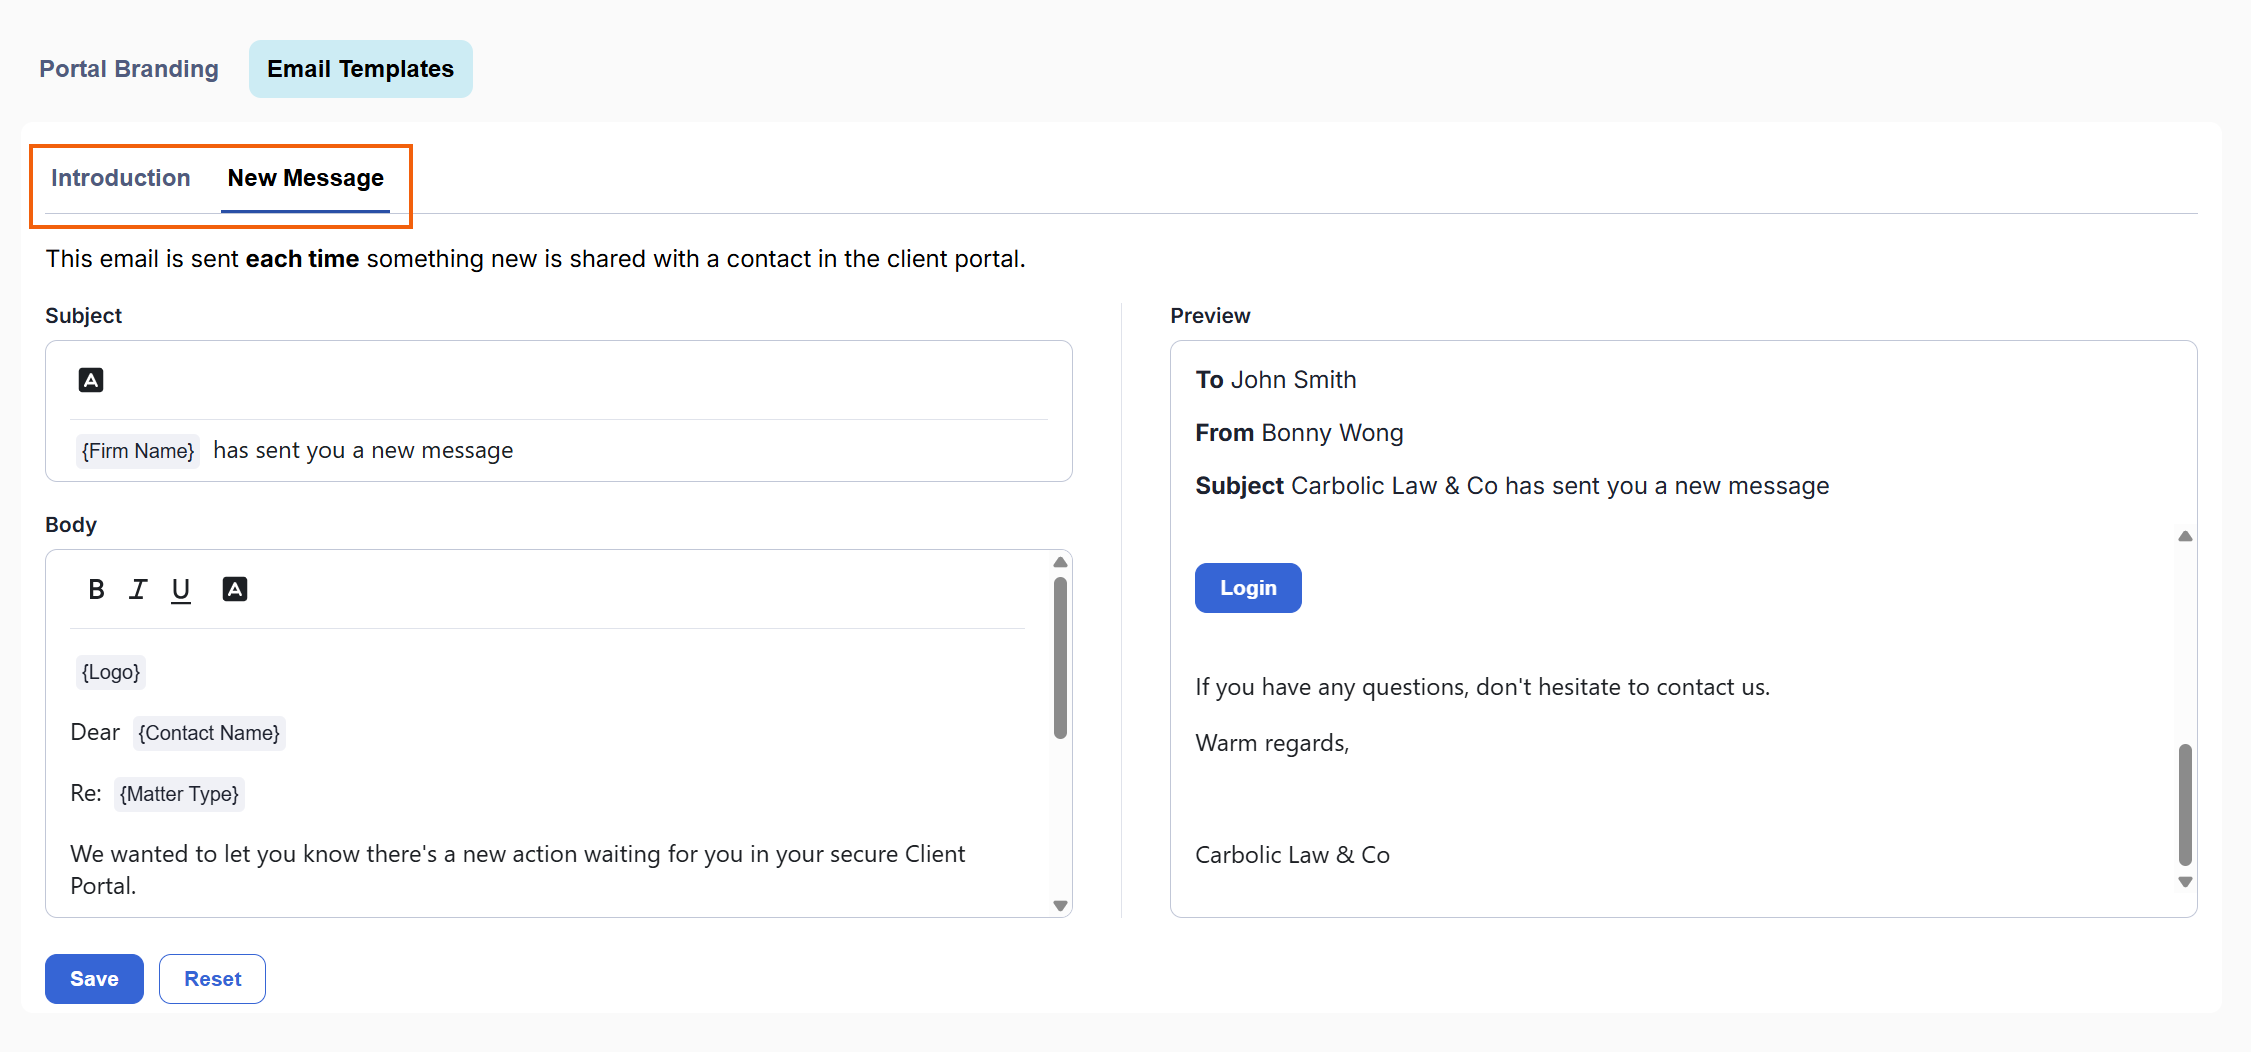Open the placeholder icon in Subject toolbar
The width and height of the screenshot is (2251, 1052).
[x=91, y=380]
